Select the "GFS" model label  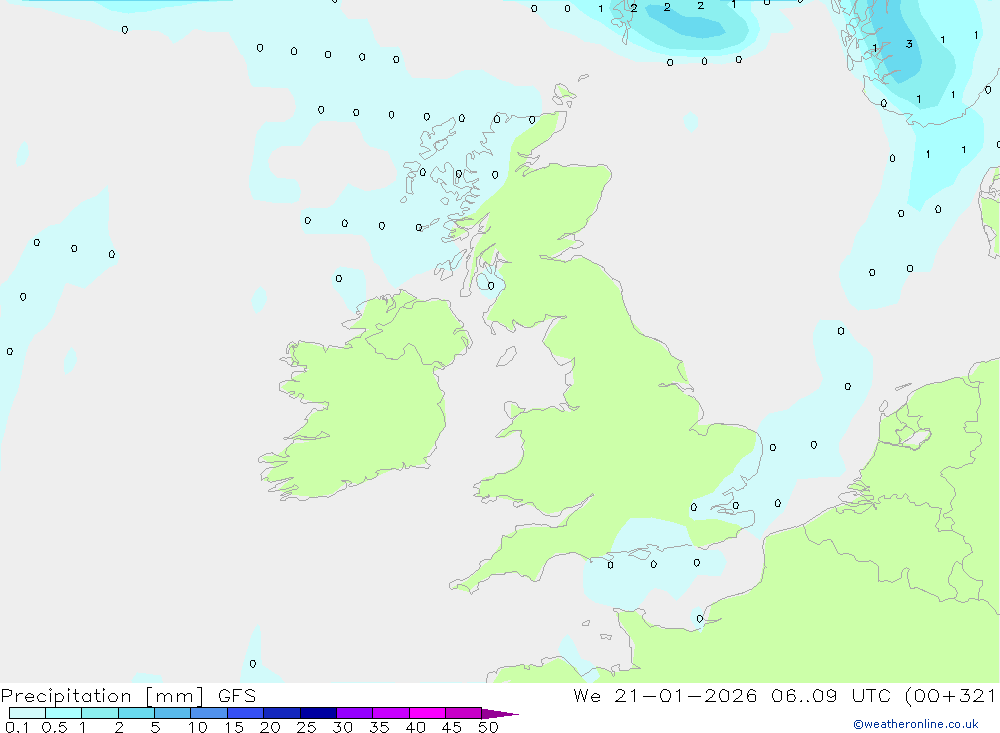tap(237, 696)
